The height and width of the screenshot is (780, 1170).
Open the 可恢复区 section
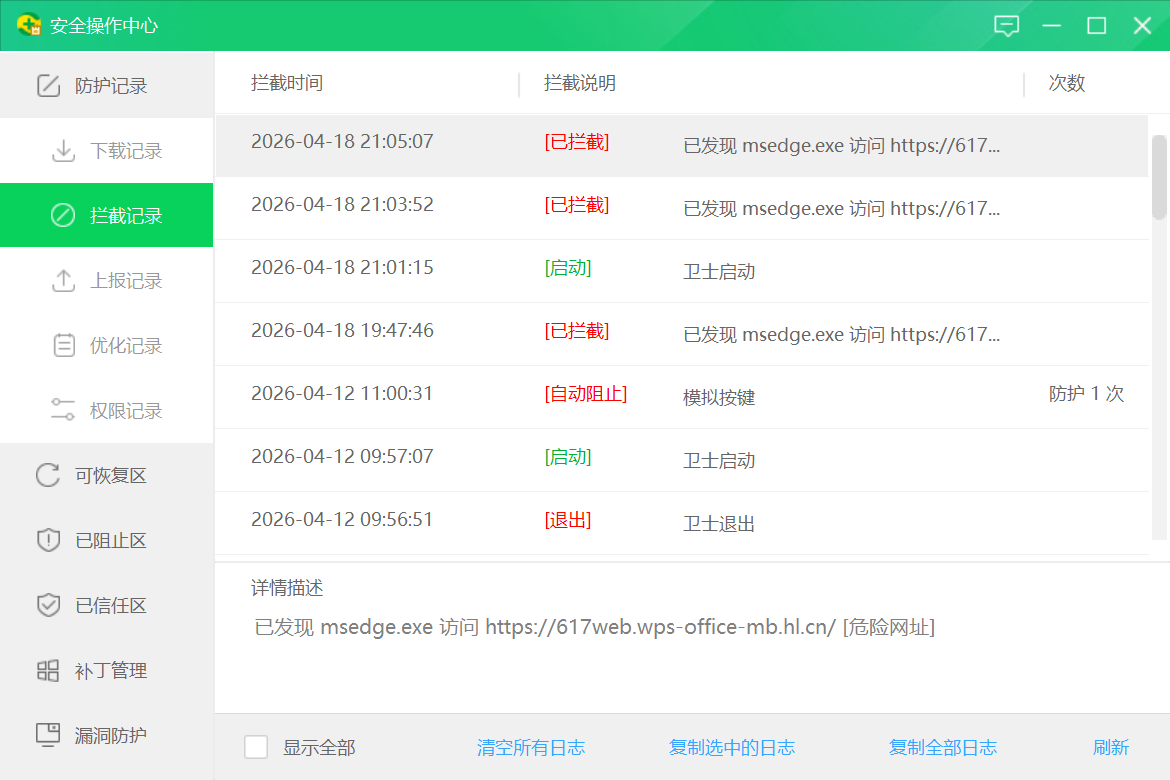(107, 475)
